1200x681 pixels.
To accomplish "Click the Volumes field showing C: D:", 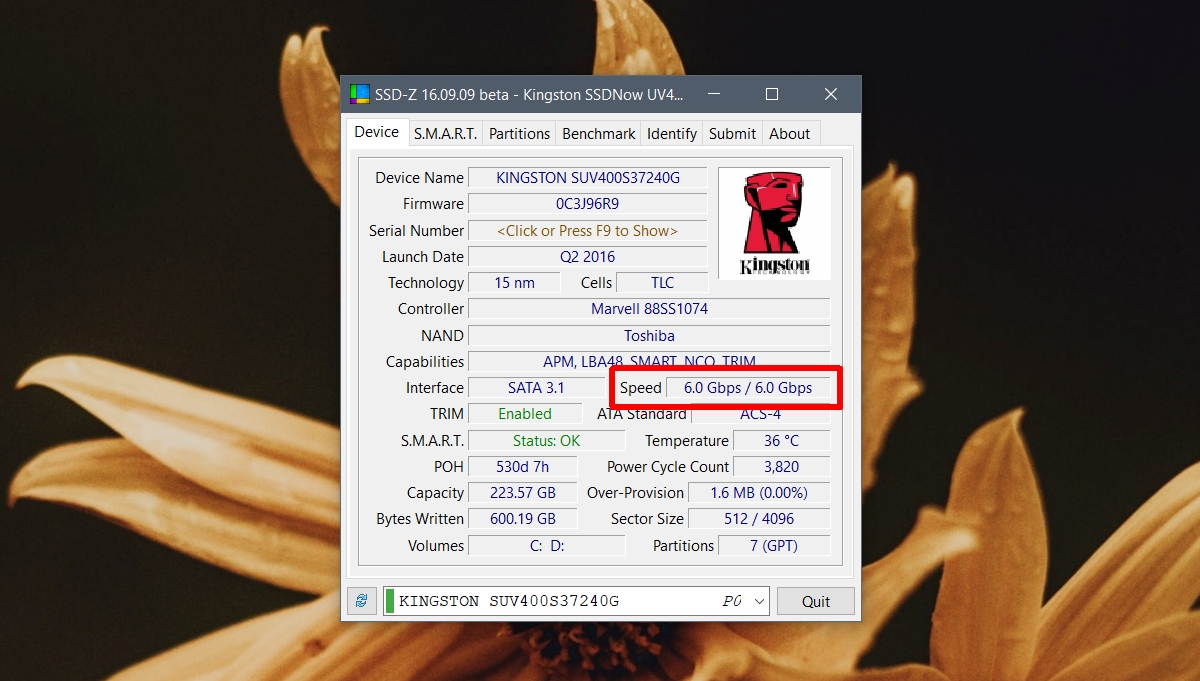I will click(547, 545).
